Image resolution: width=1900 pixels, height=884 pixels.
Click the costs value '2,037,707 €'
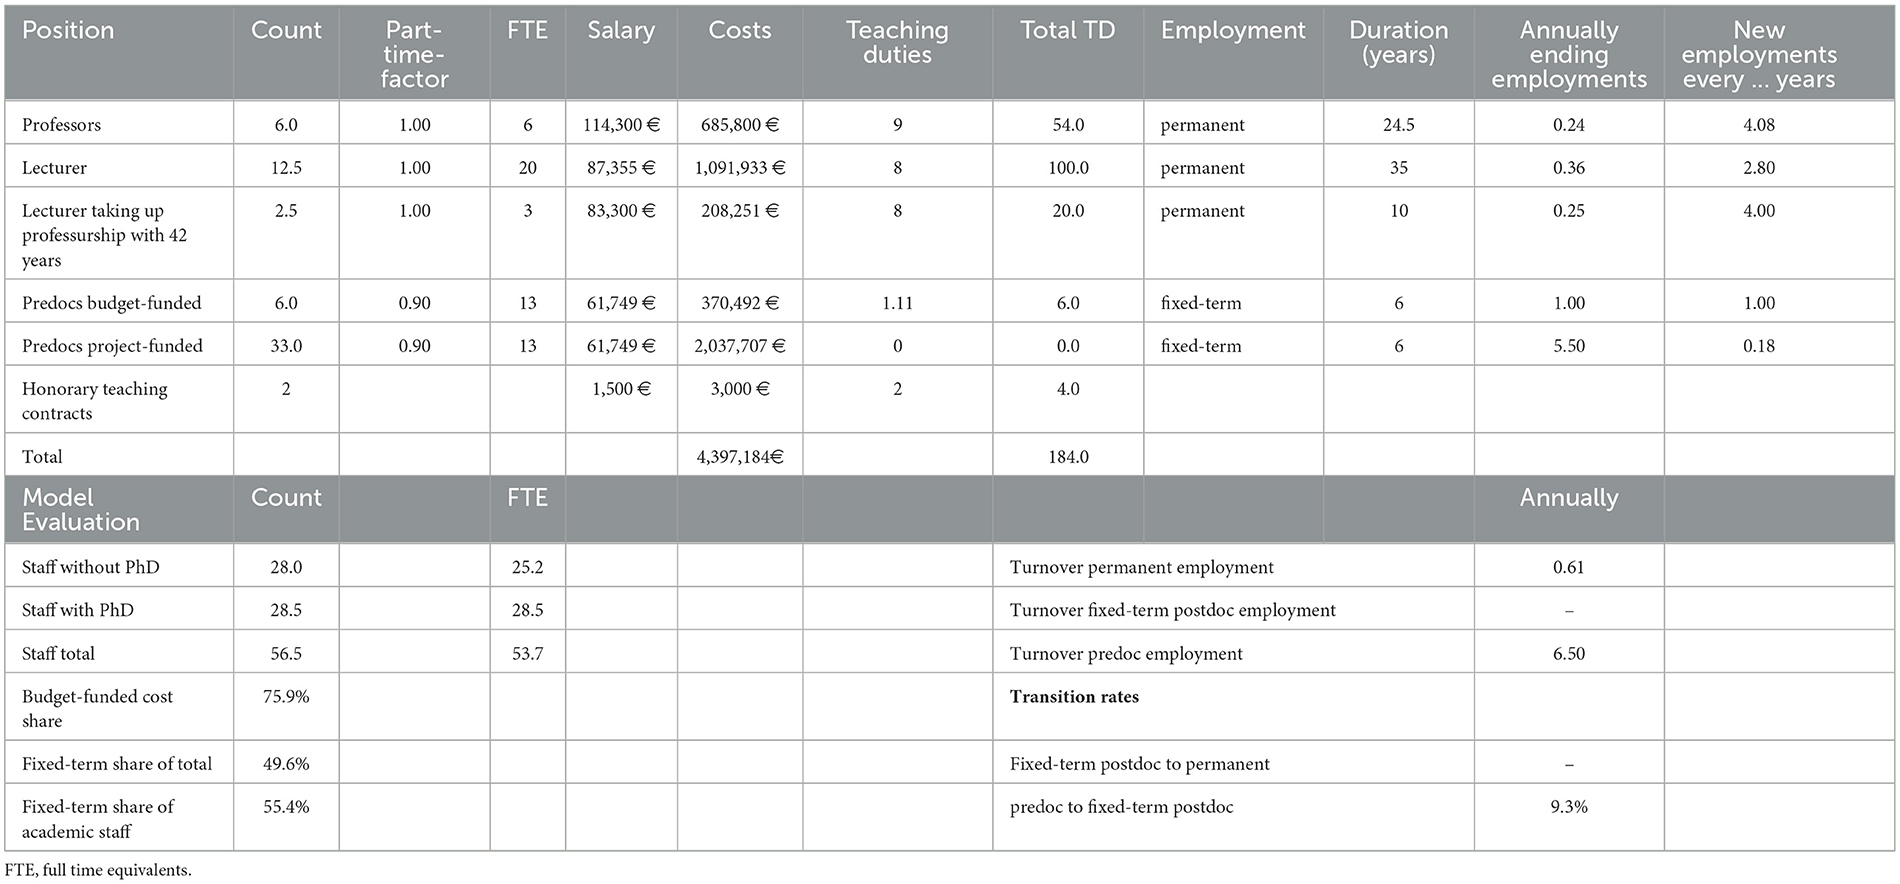point(740,346)
